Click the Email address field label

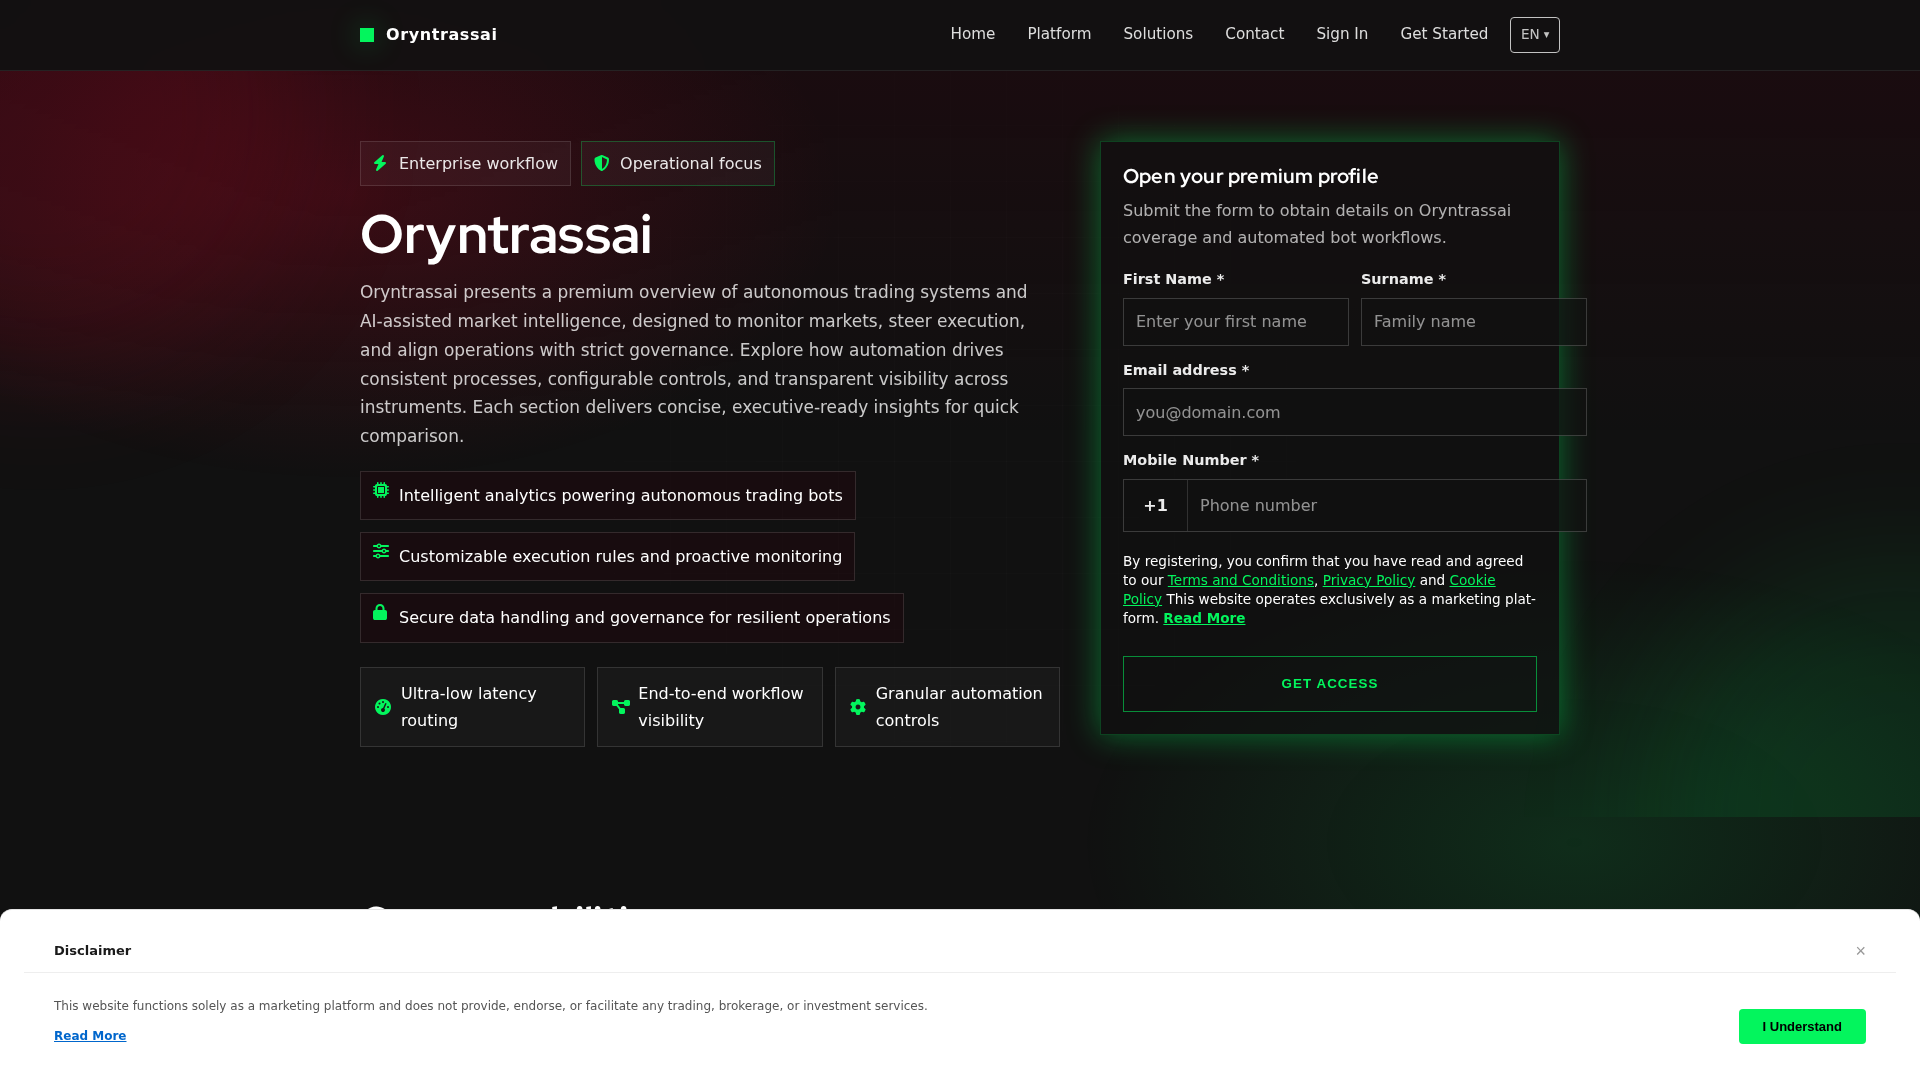pos(1186,370)
